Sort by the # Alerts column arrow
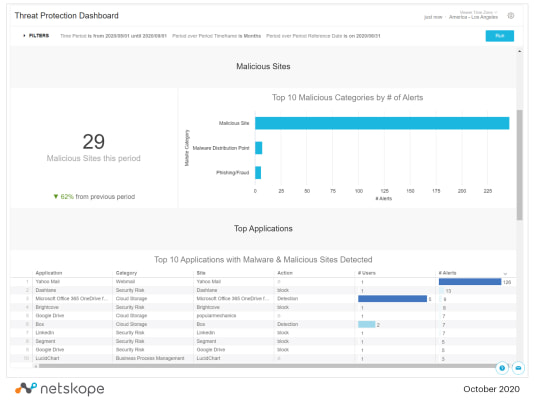Screen dimensions: 534x402 tap(505, 274)
